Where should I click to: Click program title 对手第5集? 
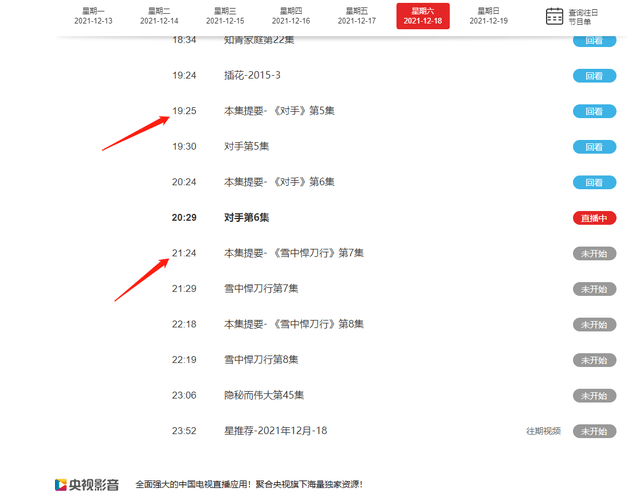click(x=247, y=146)
